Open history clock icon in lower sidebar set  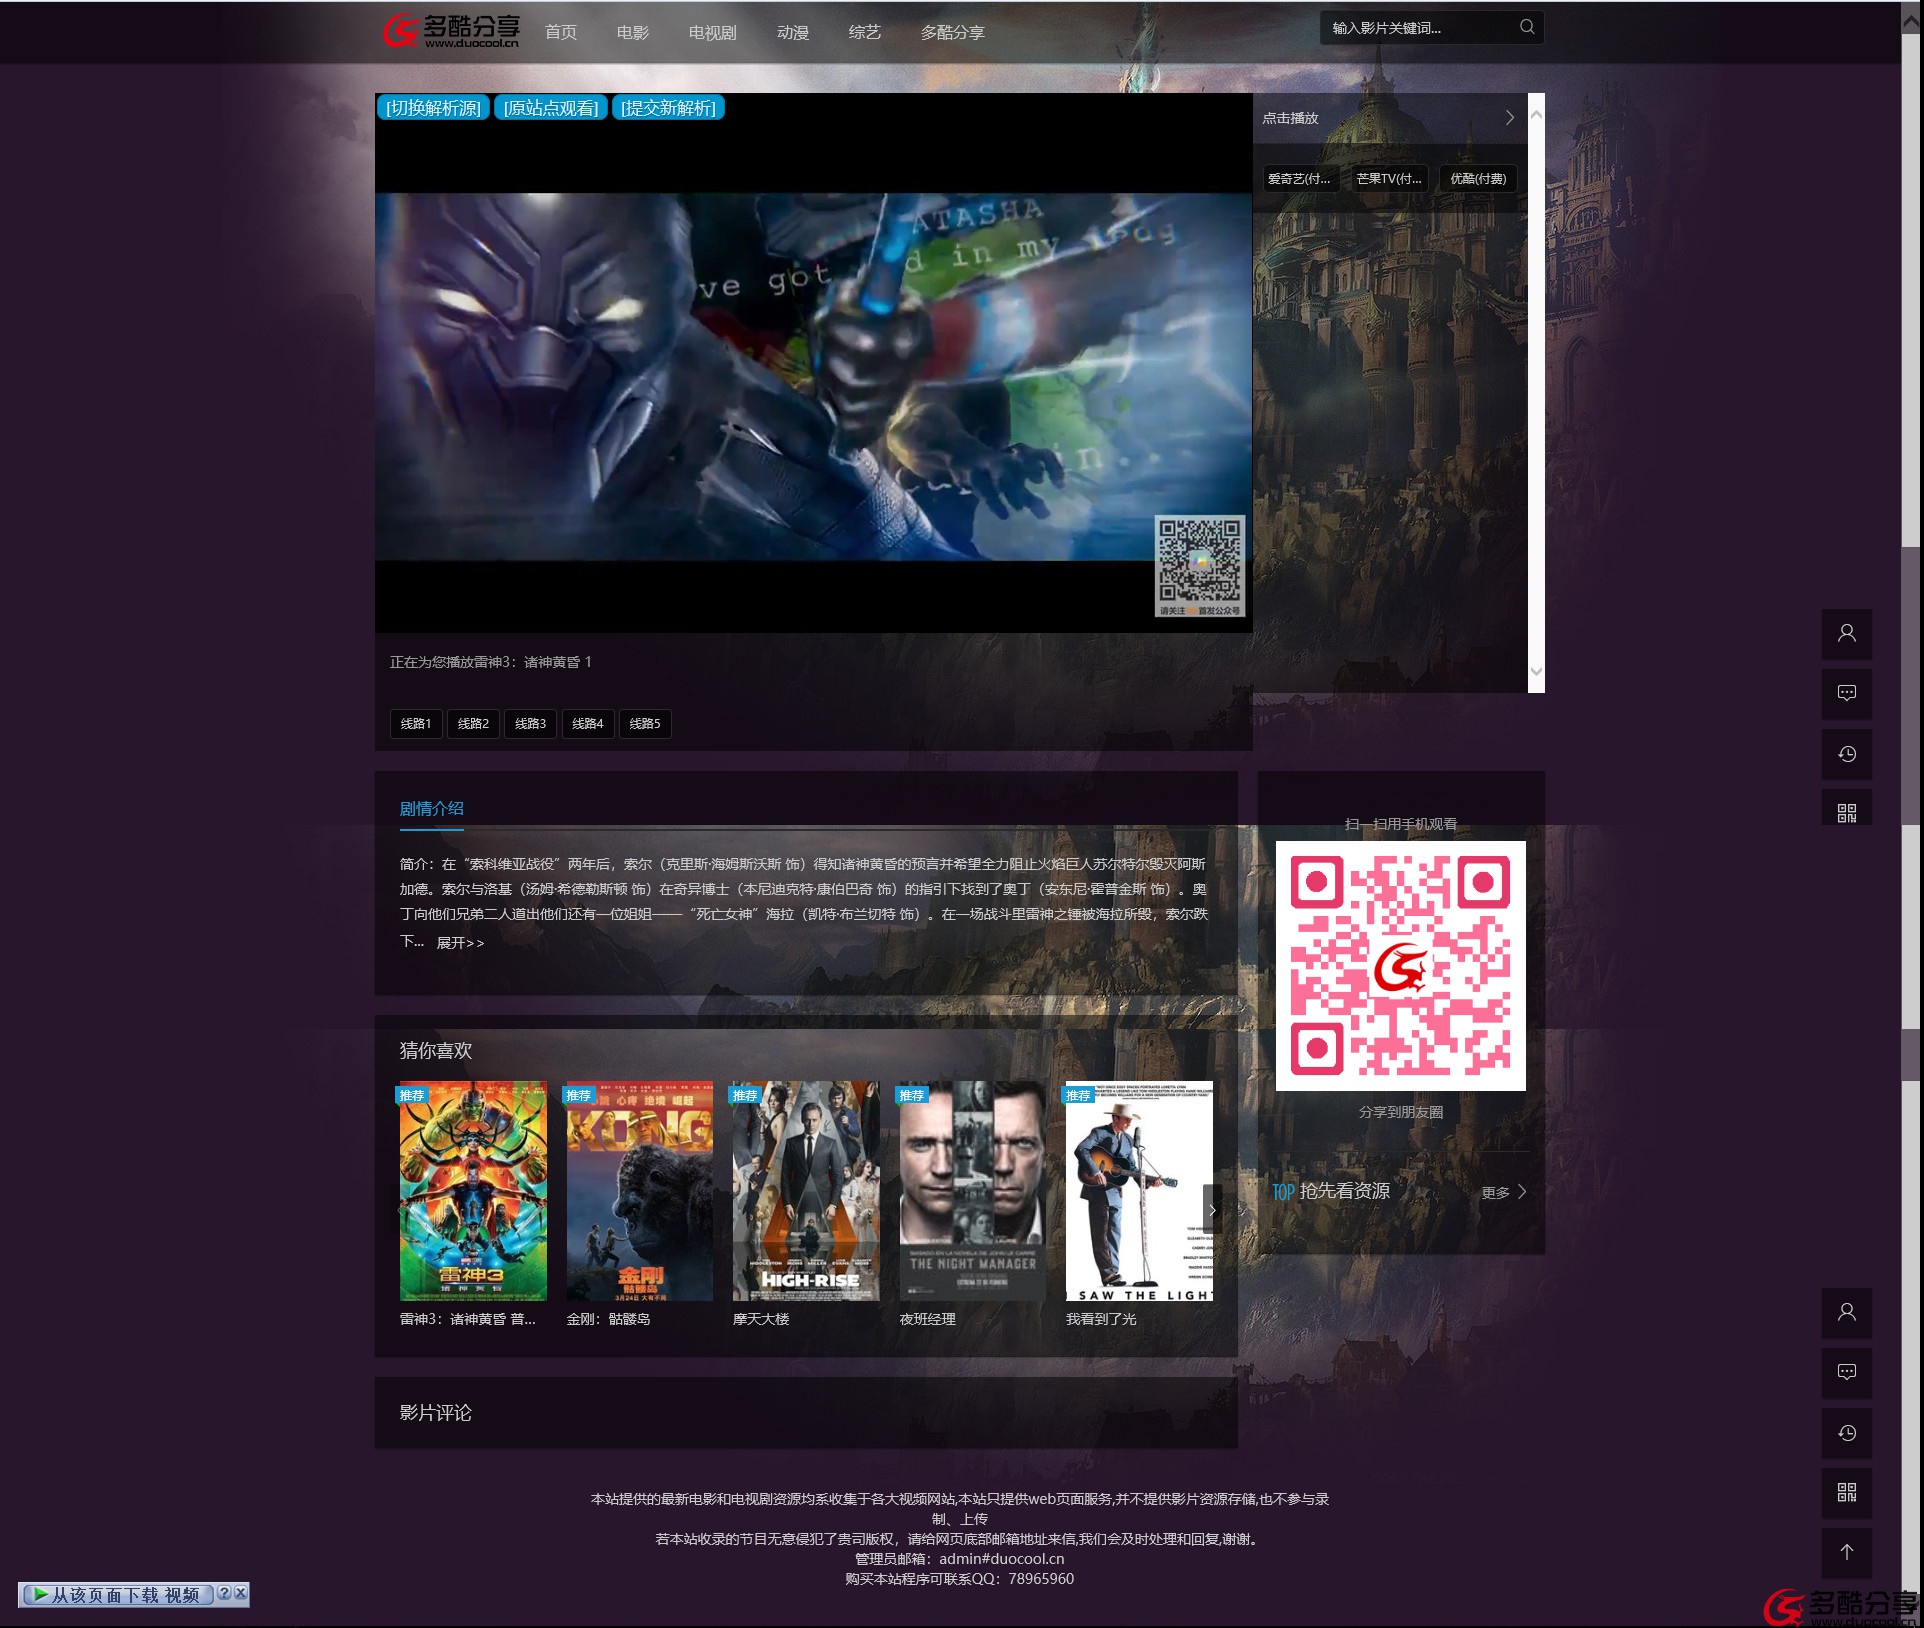pos(1846,1433)
